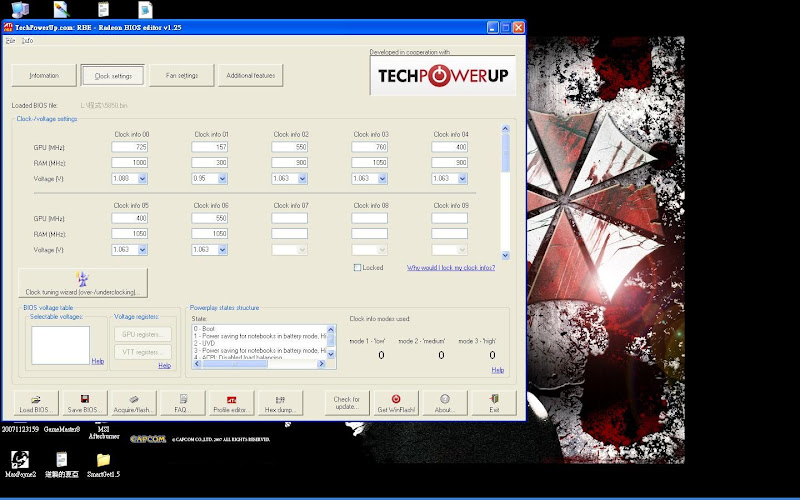Select the blue document icon at top of desktop

pos(145,9)
